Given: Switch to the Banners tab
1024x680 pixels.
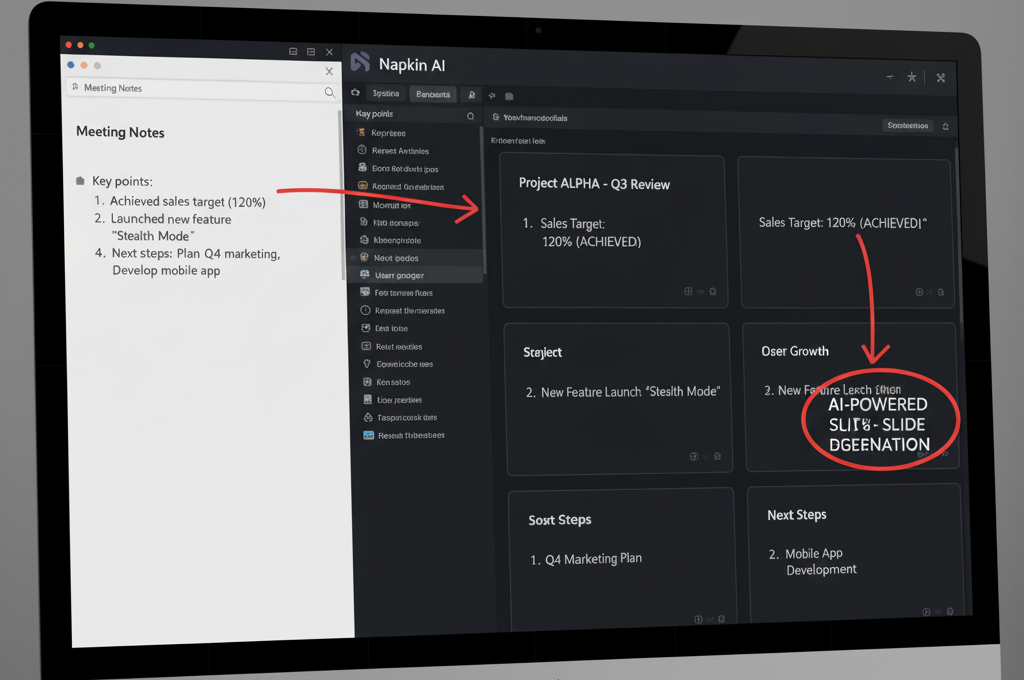Looking at the screenshot, I should coord(433,95).
